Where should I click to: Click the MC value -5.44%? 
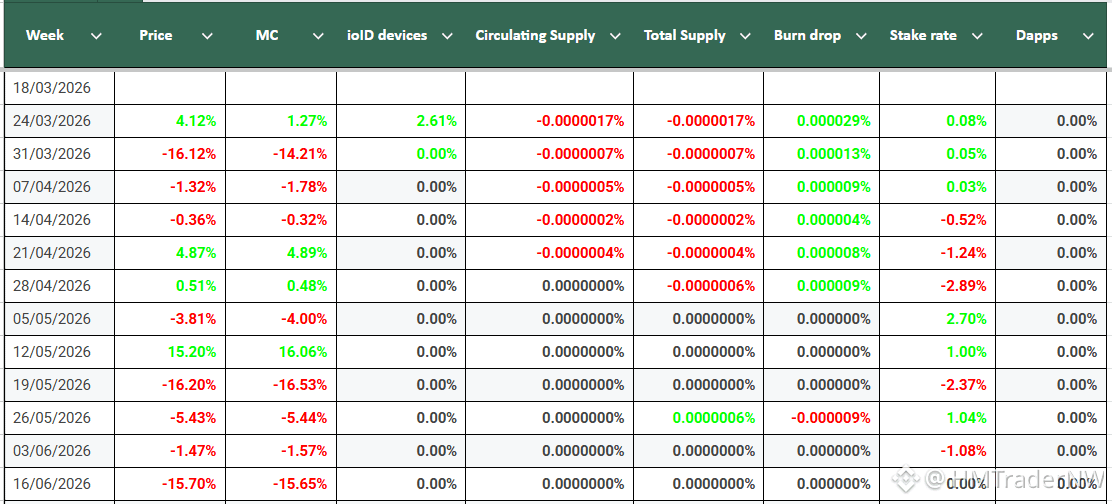304,418
